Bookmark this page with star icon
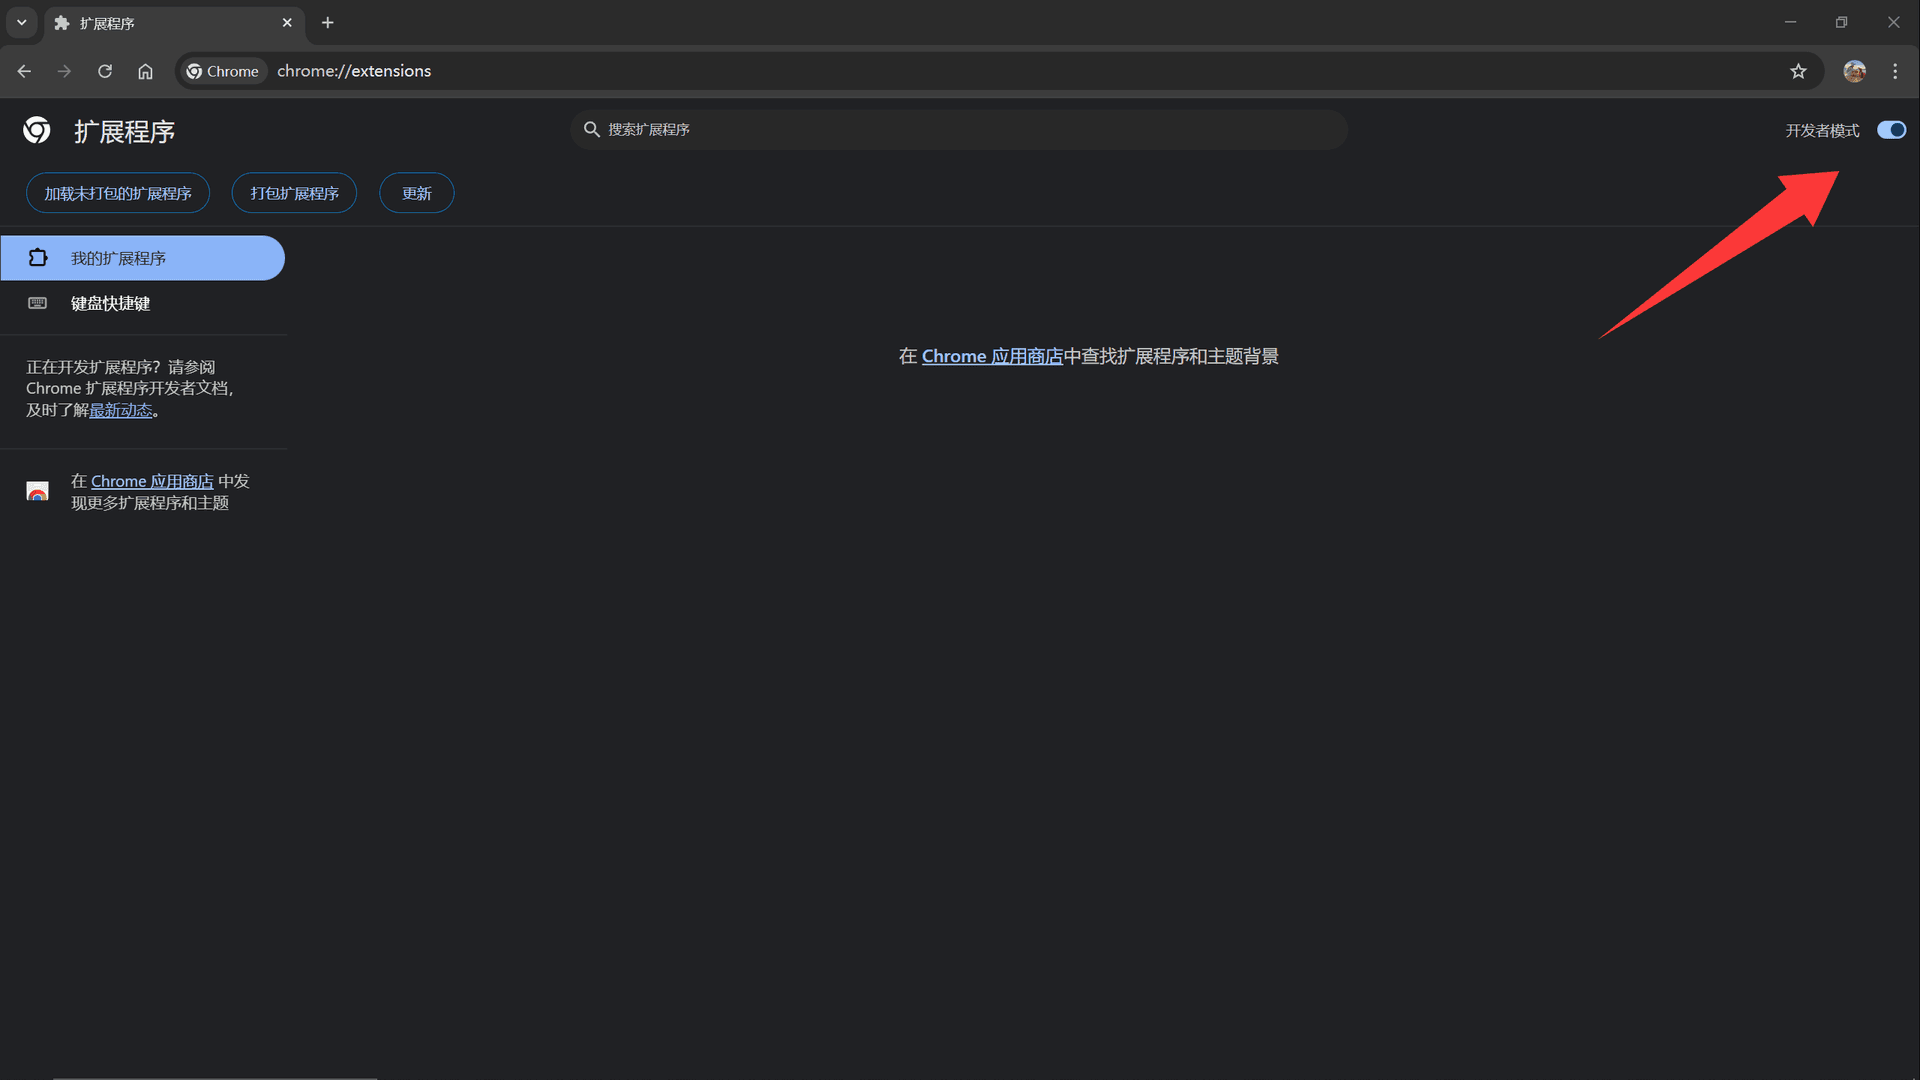 1798,71
